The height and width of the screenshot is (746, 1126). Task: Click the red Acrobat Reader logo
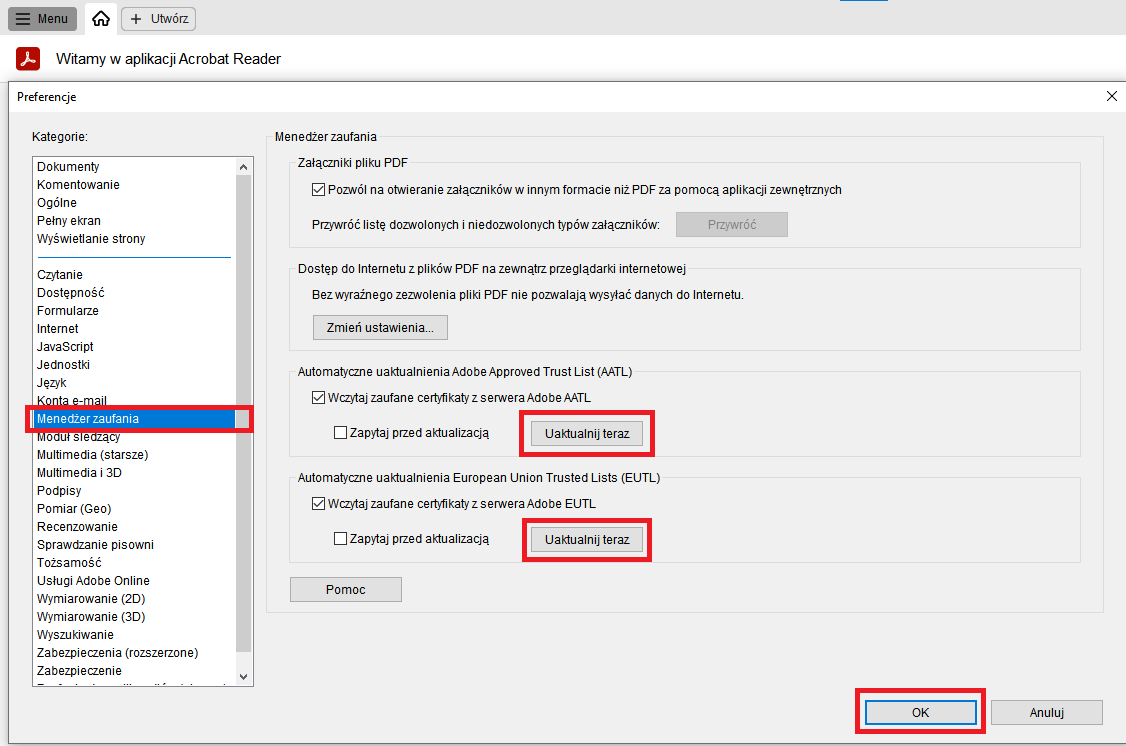(28, 59)
